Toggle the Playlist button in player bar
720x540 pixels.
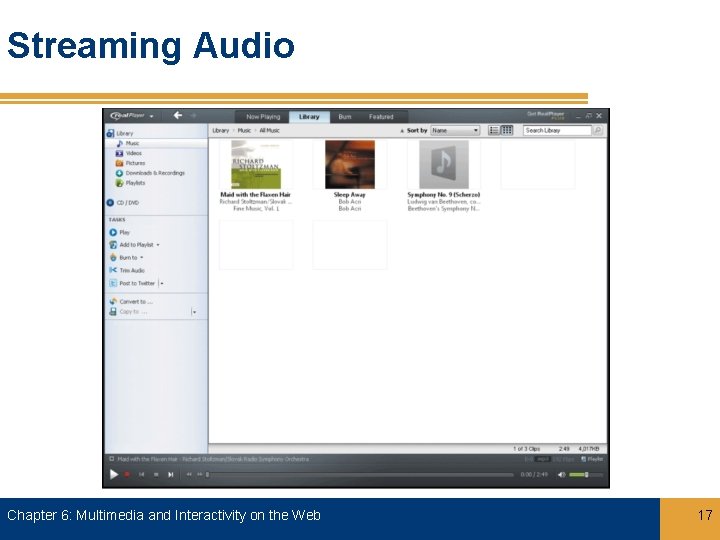point(592,459)
